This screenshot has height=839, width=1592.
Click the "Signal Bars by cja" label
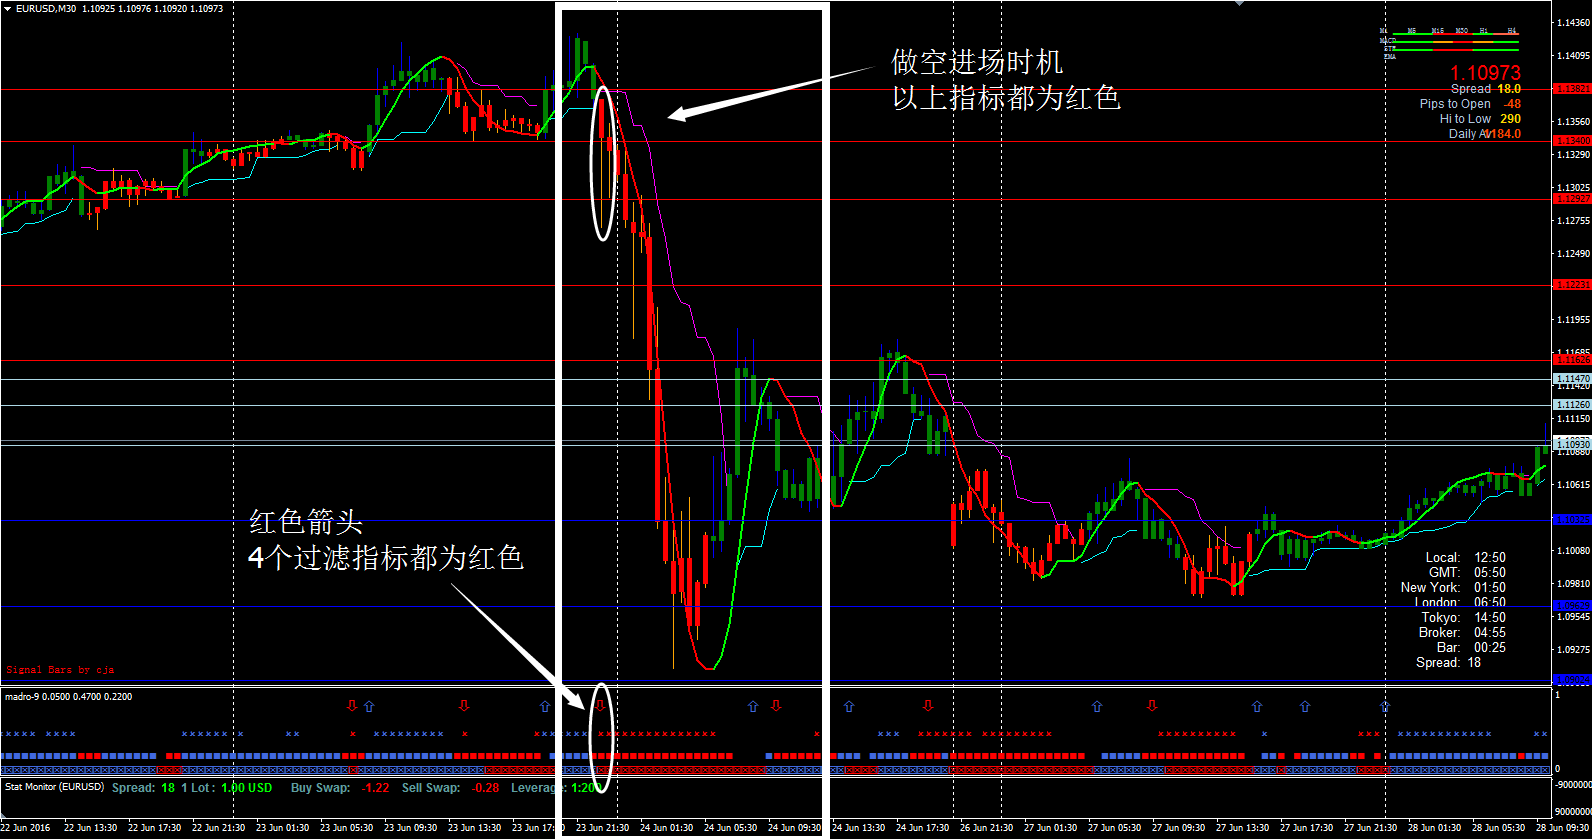tap(60, 670)
